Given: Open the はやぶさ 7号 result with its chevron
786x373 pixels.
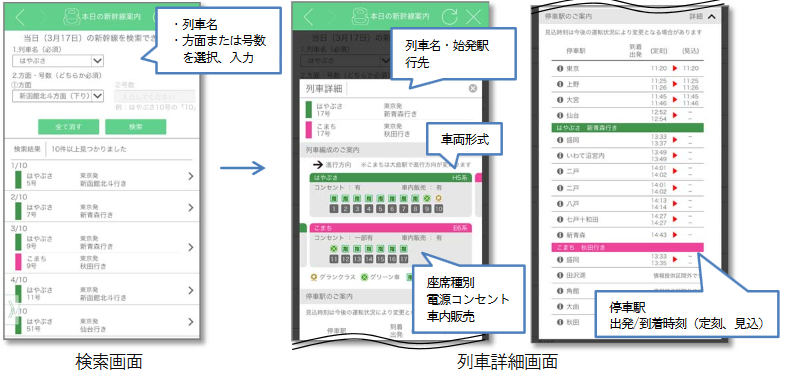Looking at the screenshot, I should point(190,208).
